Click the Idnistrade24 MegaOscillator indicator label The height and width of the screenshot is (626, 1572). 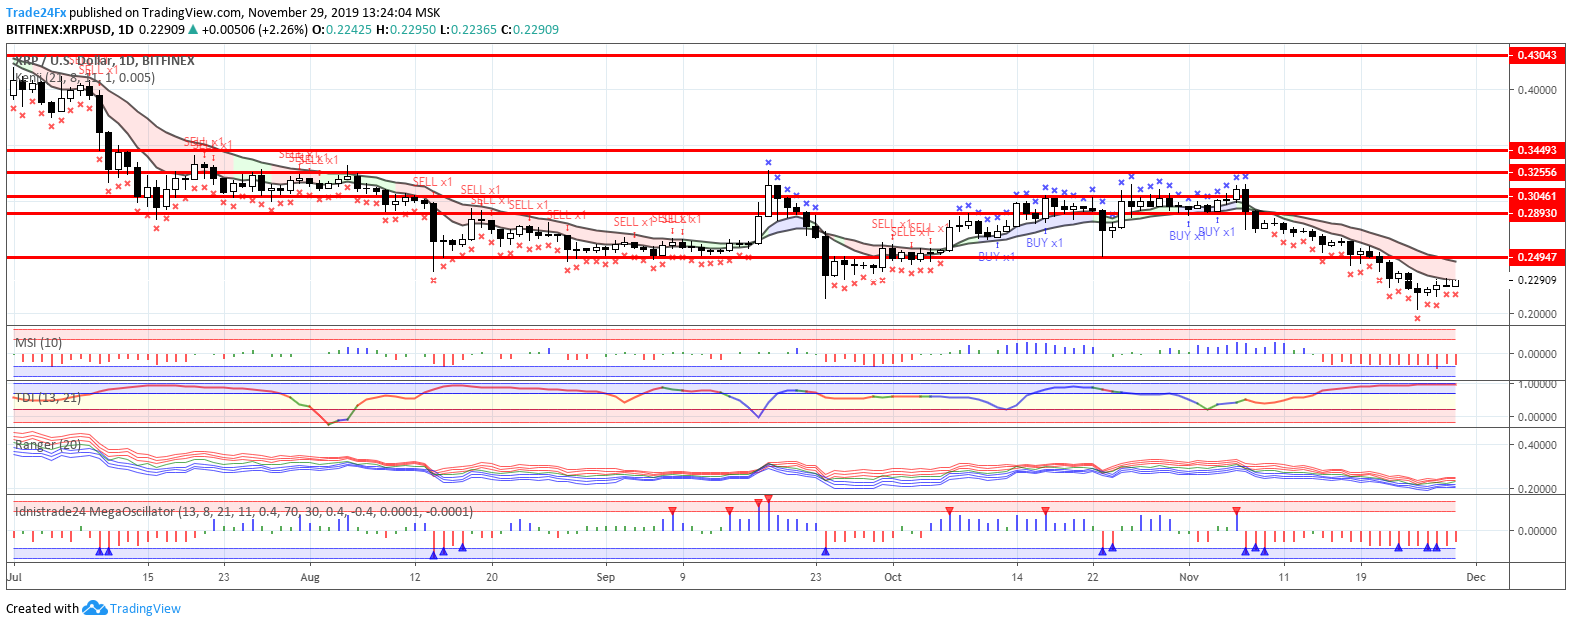point(243,511)
